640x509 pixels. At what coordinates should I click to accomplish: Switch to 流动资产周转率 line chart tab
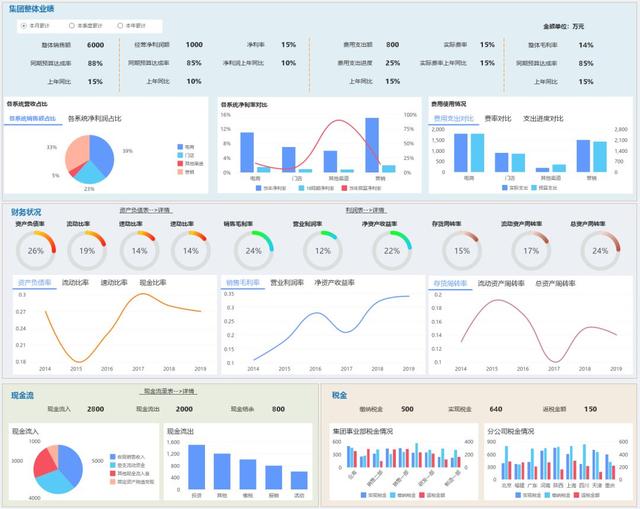point(501,283)
